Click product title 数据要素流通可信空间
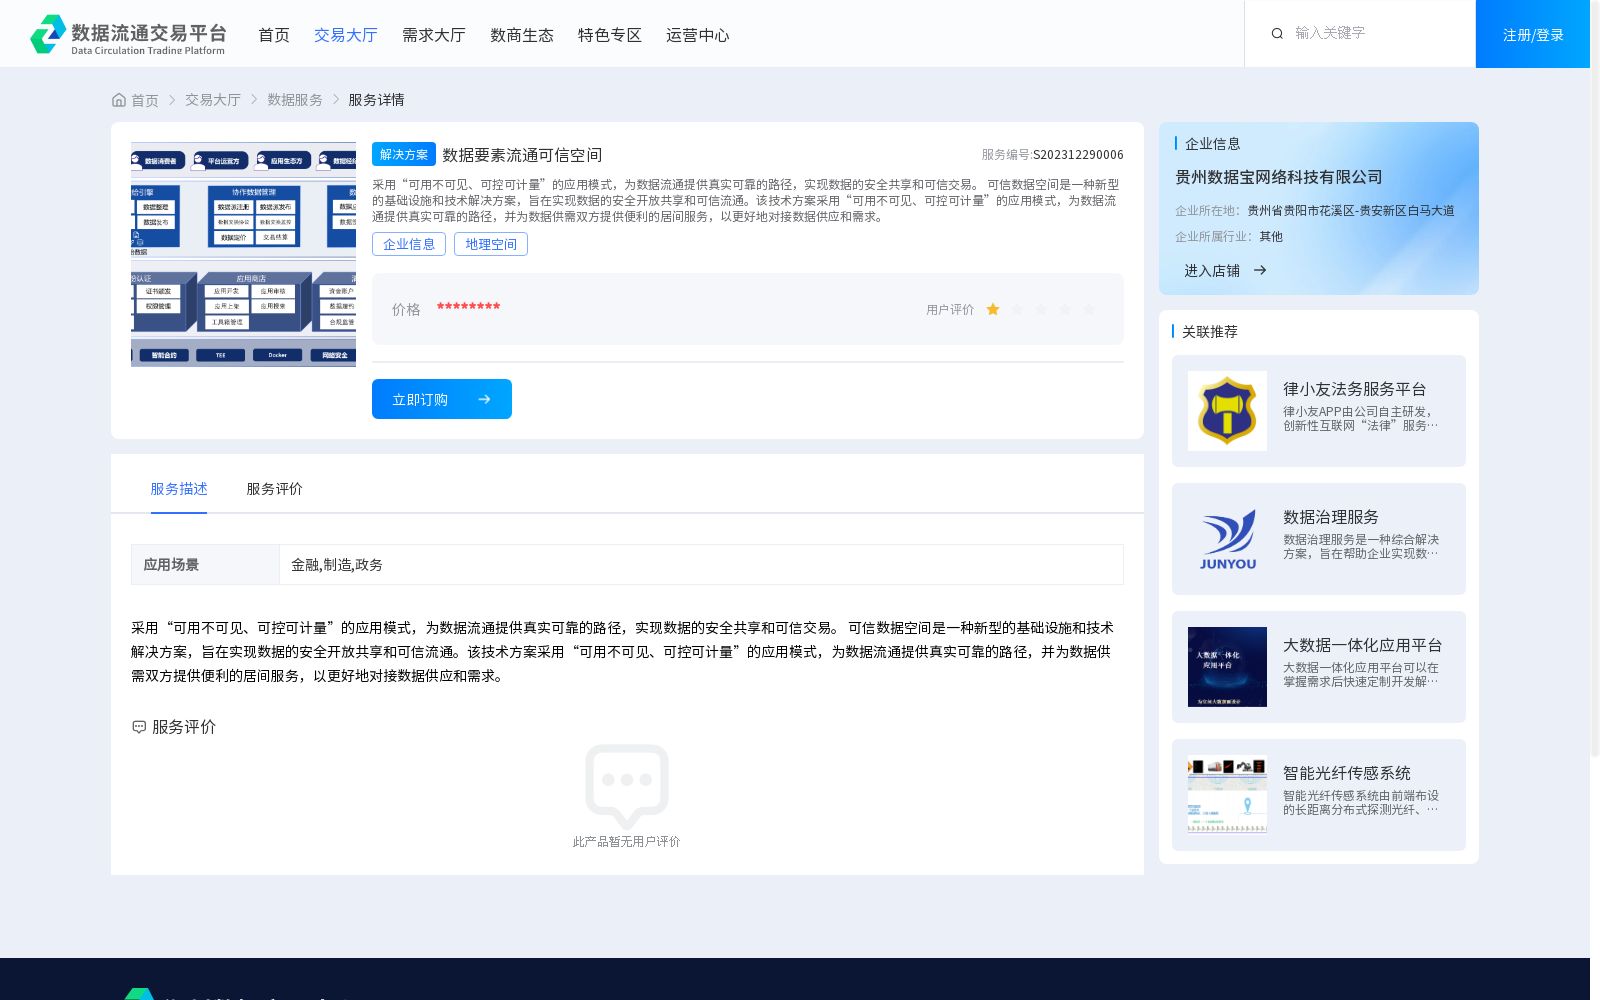This screenshot has width=1600, height=1000. click(x=522, y=155)
